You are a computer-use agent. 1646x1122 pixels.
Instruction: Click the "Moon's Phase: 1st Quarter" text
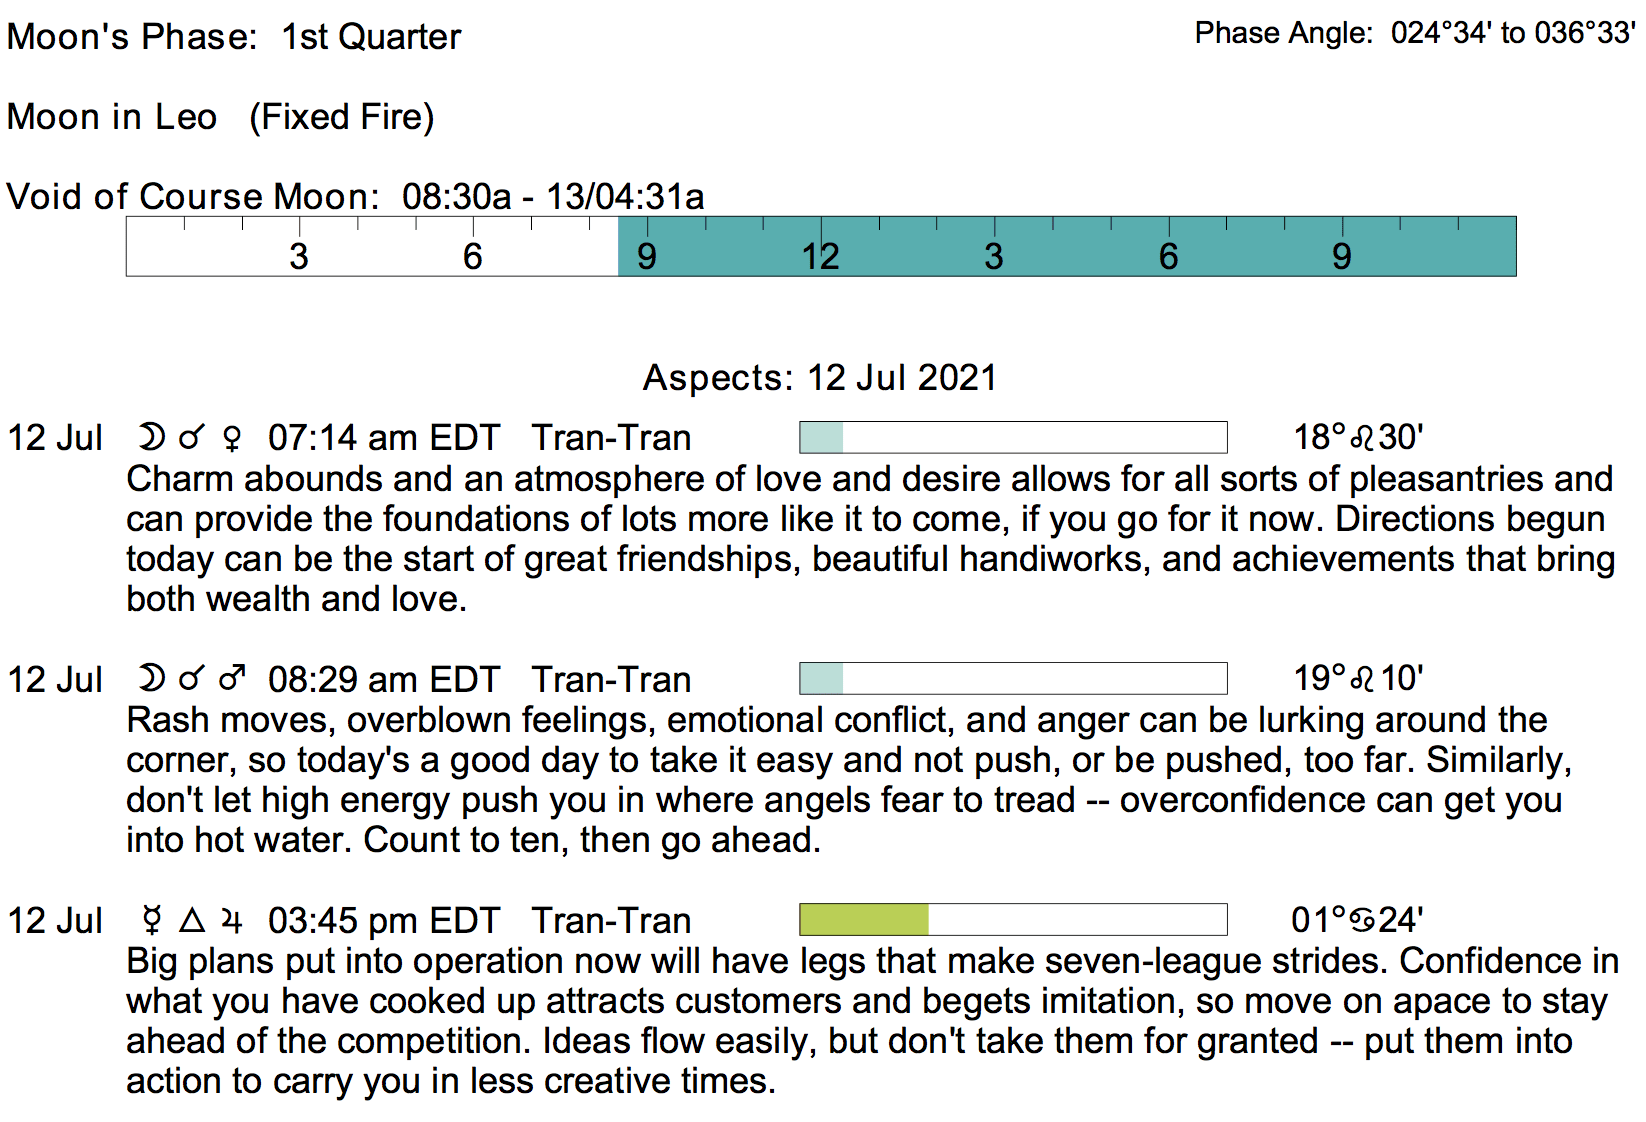point(233,37)
